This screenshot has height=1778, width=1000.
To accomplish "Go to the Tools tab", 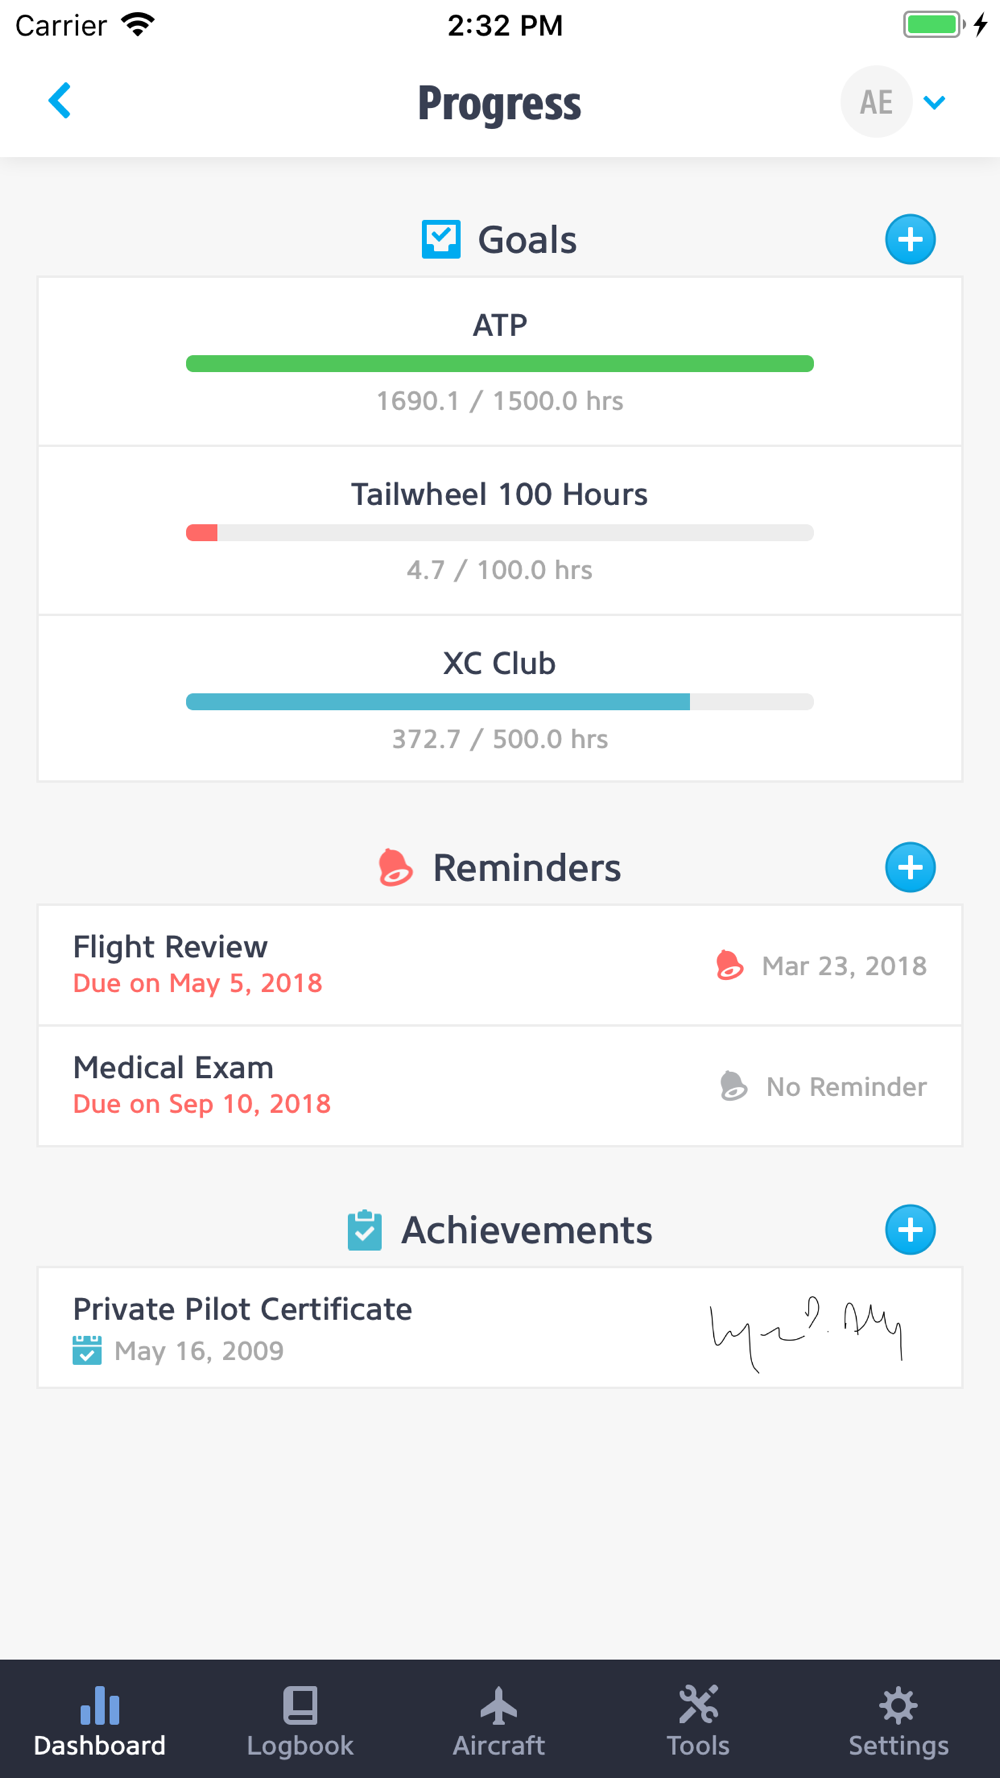I will (698, 1720).
